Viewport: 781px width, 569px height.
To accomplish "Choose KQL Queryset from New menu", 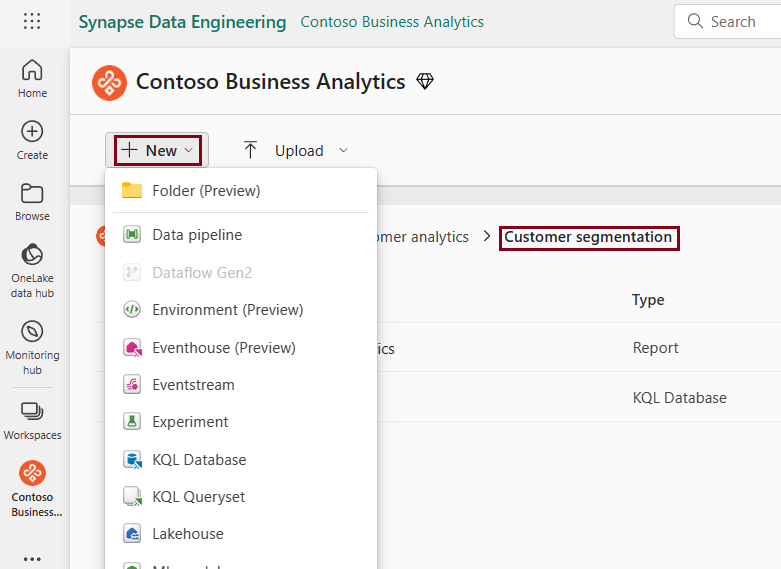I will pyautogui.click(x=241, y=497).
